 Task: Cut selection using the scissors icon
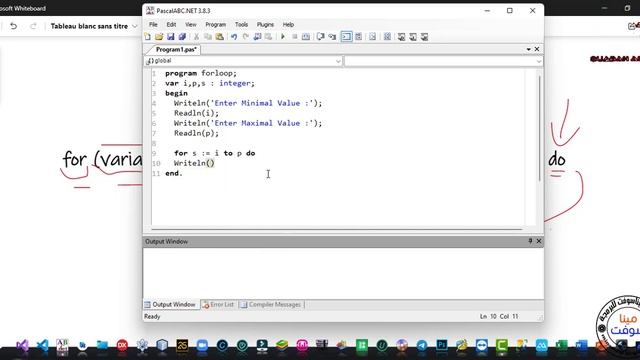pyautogui.click(x=196, y=37)
